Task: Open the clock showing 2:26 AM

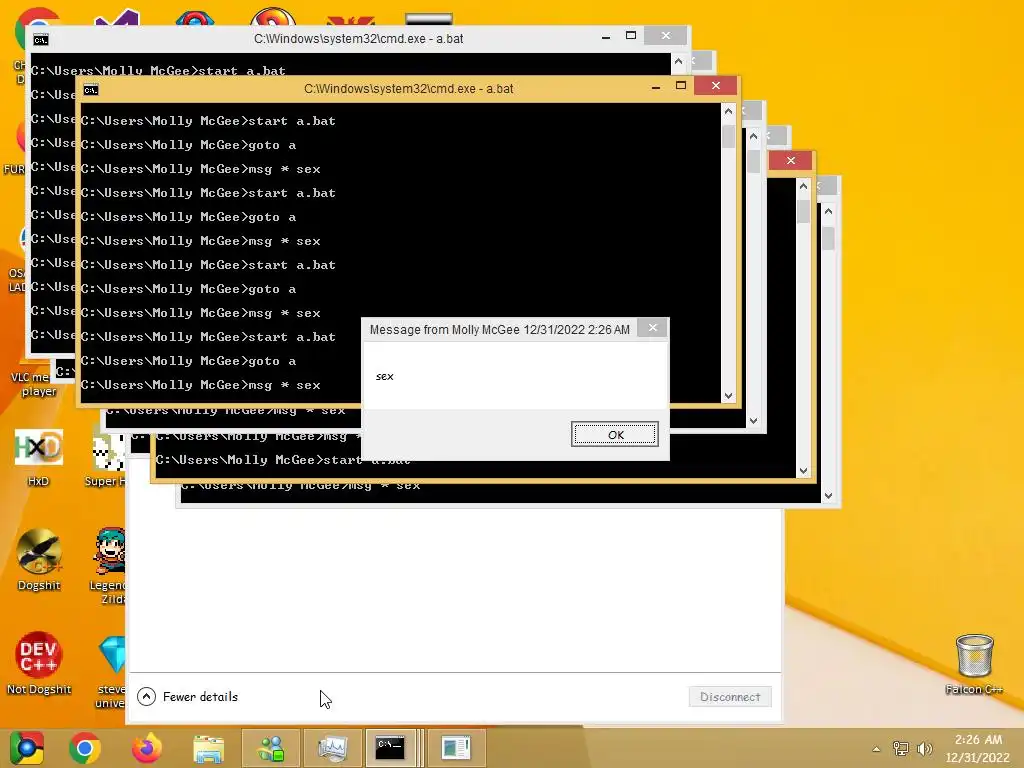Action: (978, 739)
